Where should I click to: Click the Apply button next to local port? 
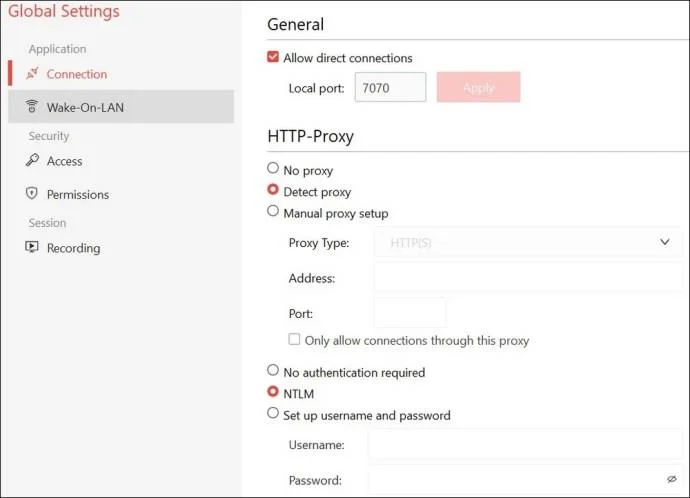tap(478, 87)
